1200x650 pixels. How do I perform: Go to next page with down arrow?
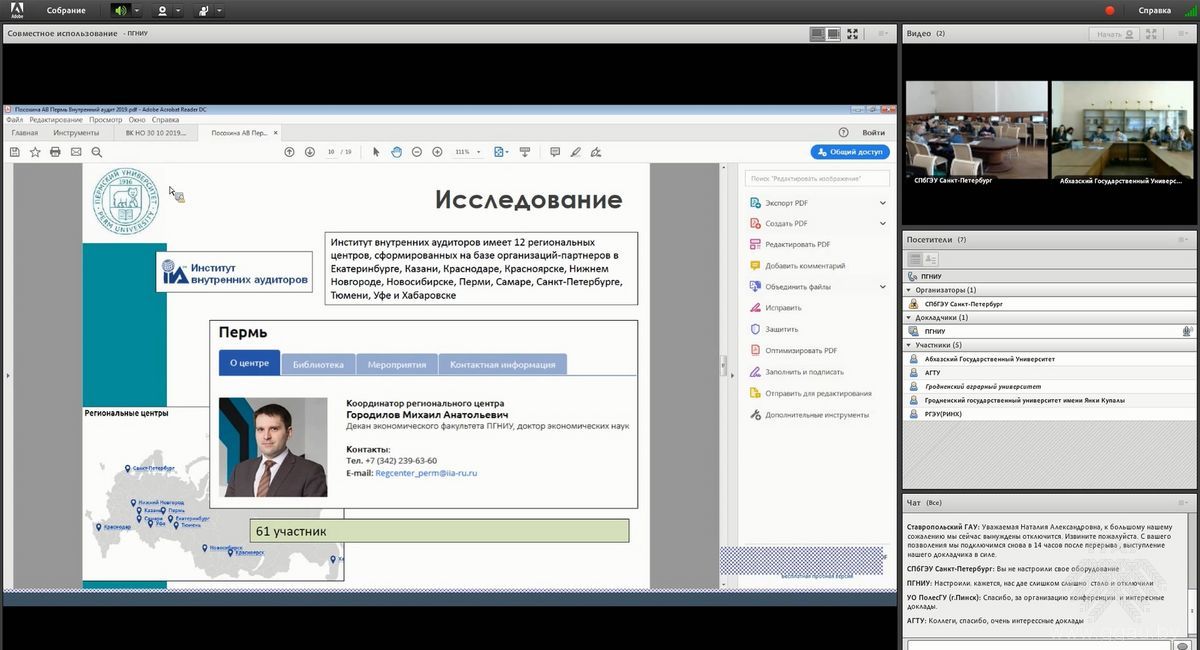tap(310, 152)
